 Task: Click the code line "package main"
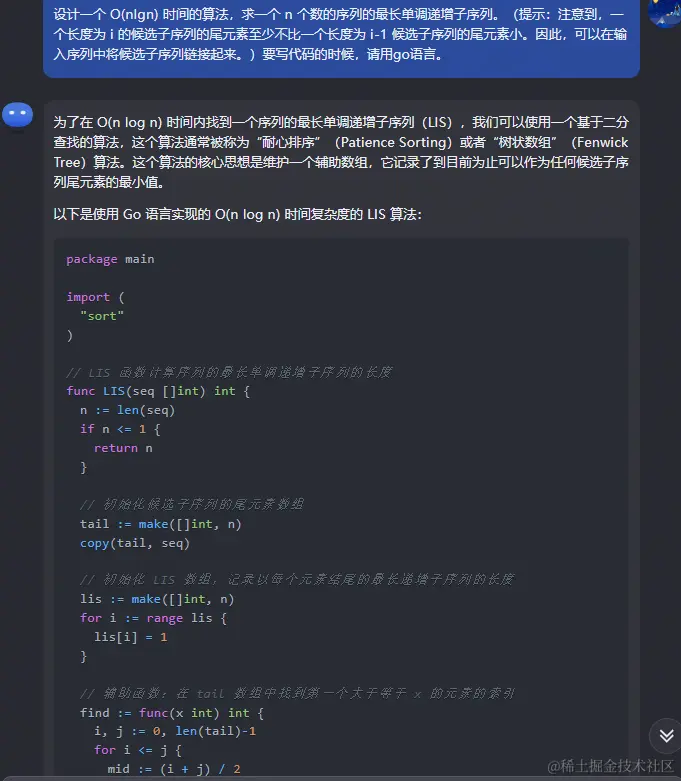[110, 259]
